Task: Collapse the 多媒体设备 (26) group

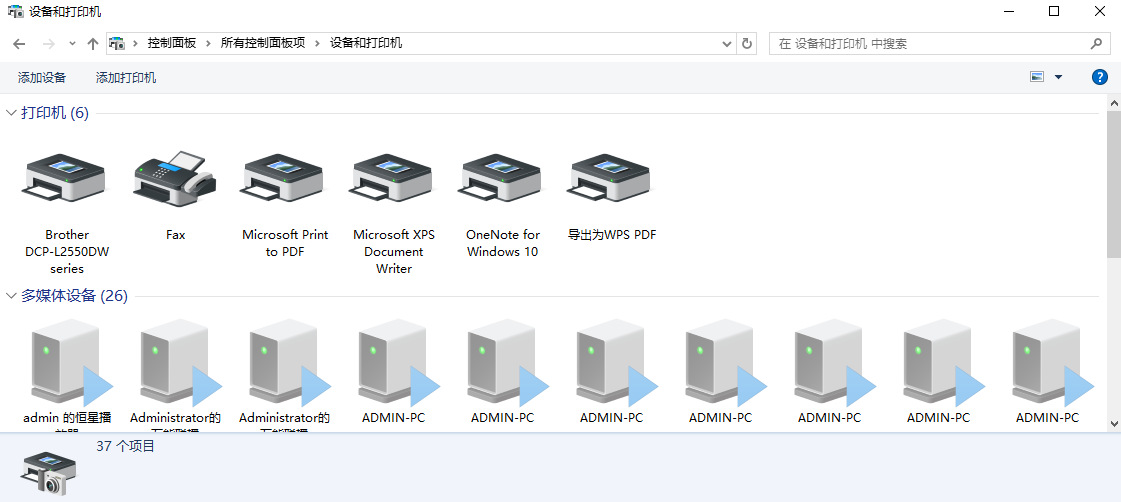Action: point(12,295)
